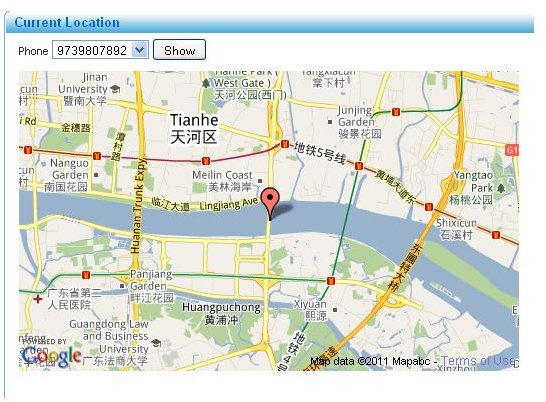The image size is (546, 402).
Task: Click the Google logo on map
Action: tap(51, 356)
